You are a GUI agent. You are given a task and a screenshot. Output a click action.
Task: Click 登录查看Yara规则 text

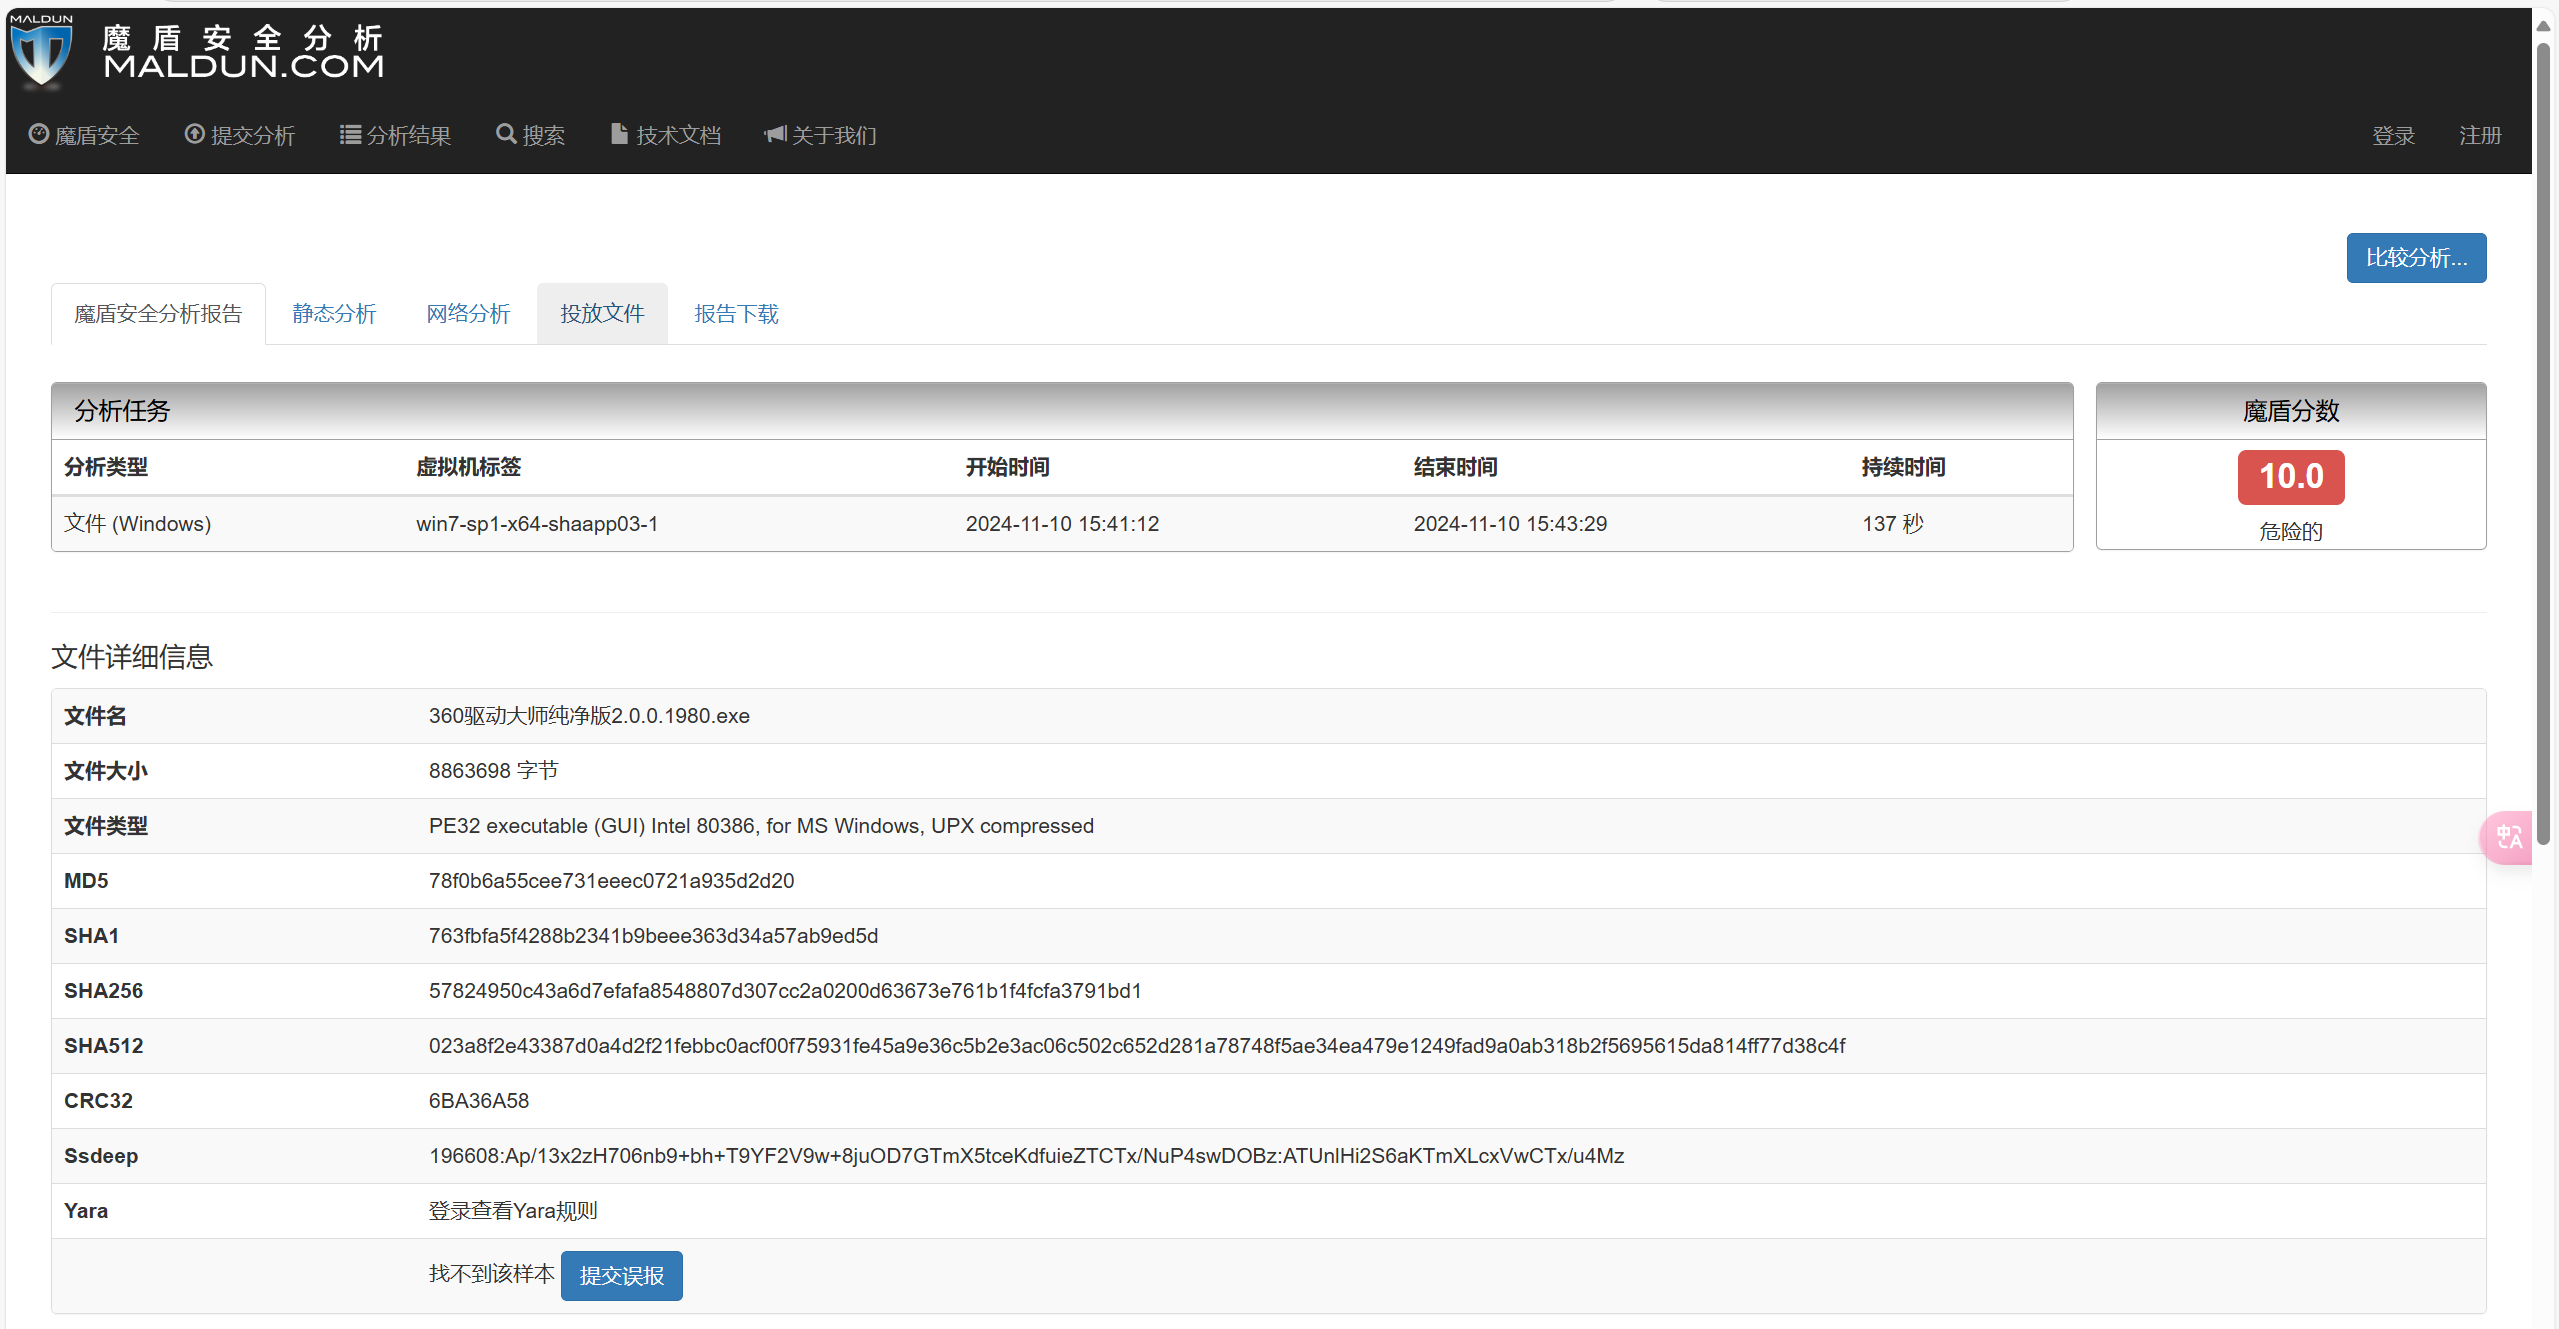pyautogui.click(x=513, y=1211)
